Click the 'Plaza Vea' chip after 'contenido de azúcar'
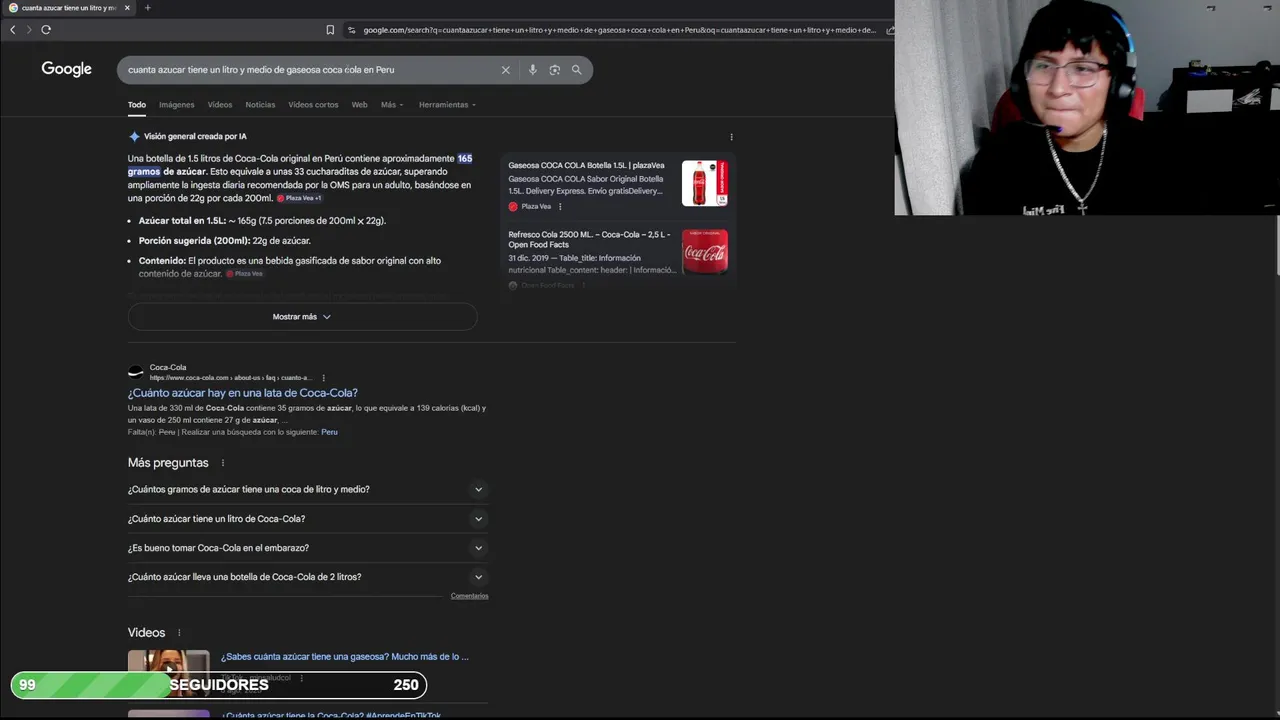Image resolution: width=1280 pixels, height=720 pixels. coord(244,274)
